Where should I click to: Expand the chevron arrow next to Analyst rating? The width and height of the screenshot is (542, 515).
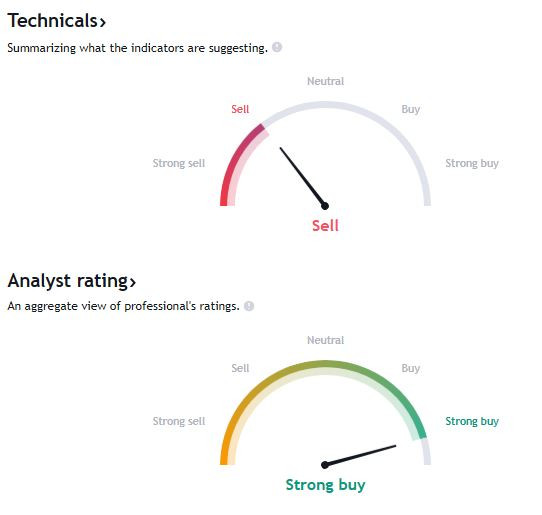click(133, 282)
